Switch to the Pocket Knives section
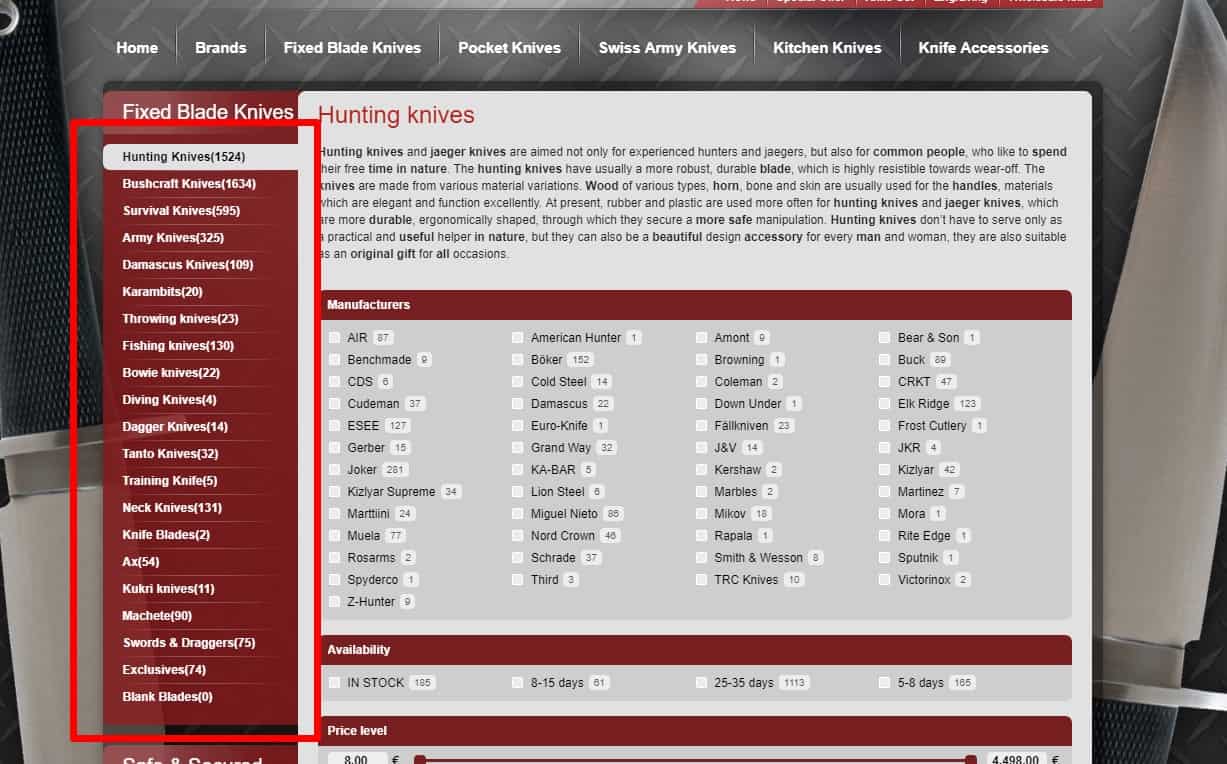This screenshot has height=764, width=1227. click(x=509, y=47)
